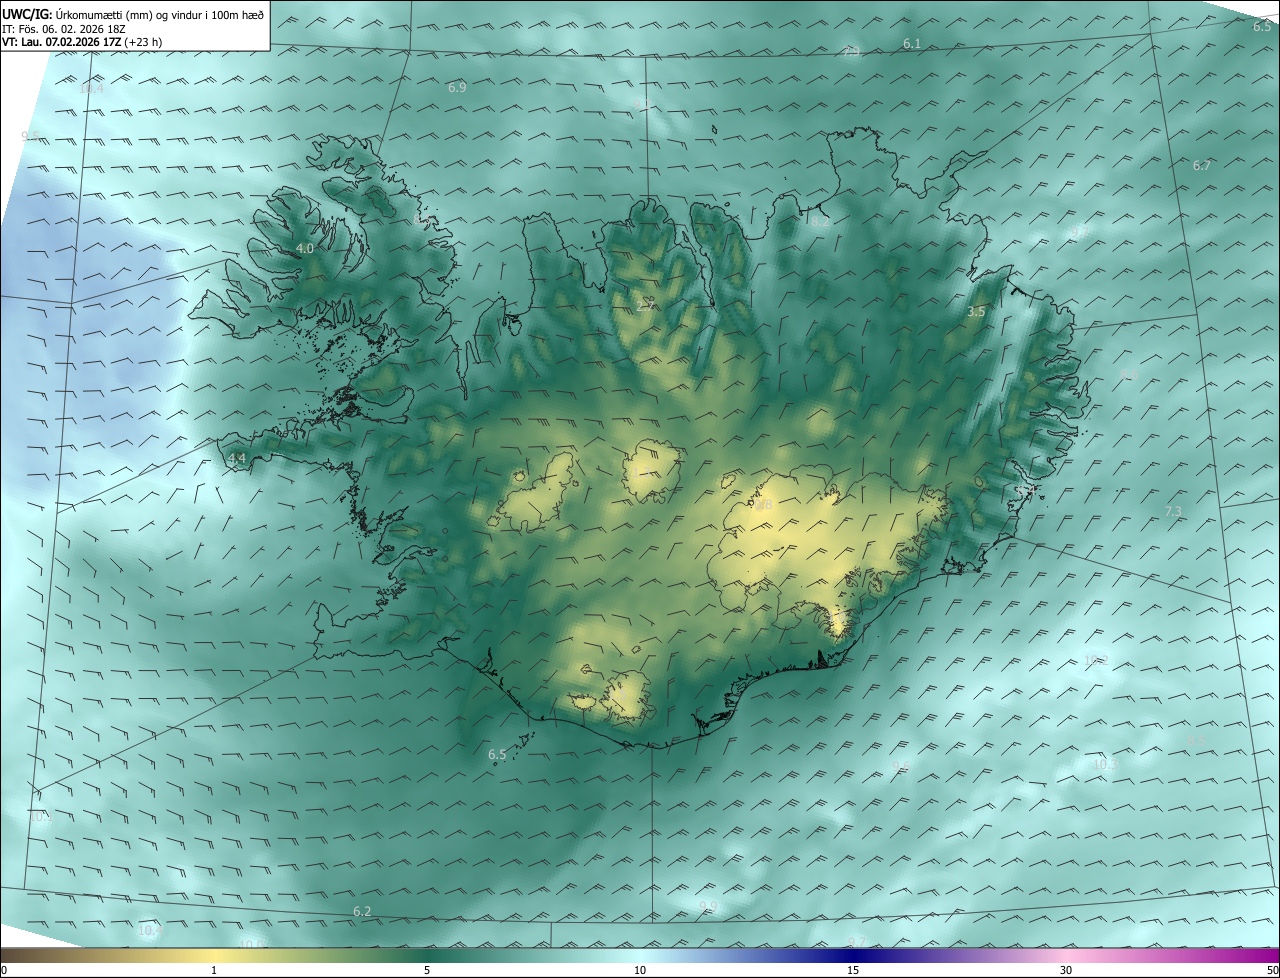This screenshot has width=1280, height=978.
Task: Click the 30 tick on the colour scale
Action: pyautogui.click(x=1066, y=971)
